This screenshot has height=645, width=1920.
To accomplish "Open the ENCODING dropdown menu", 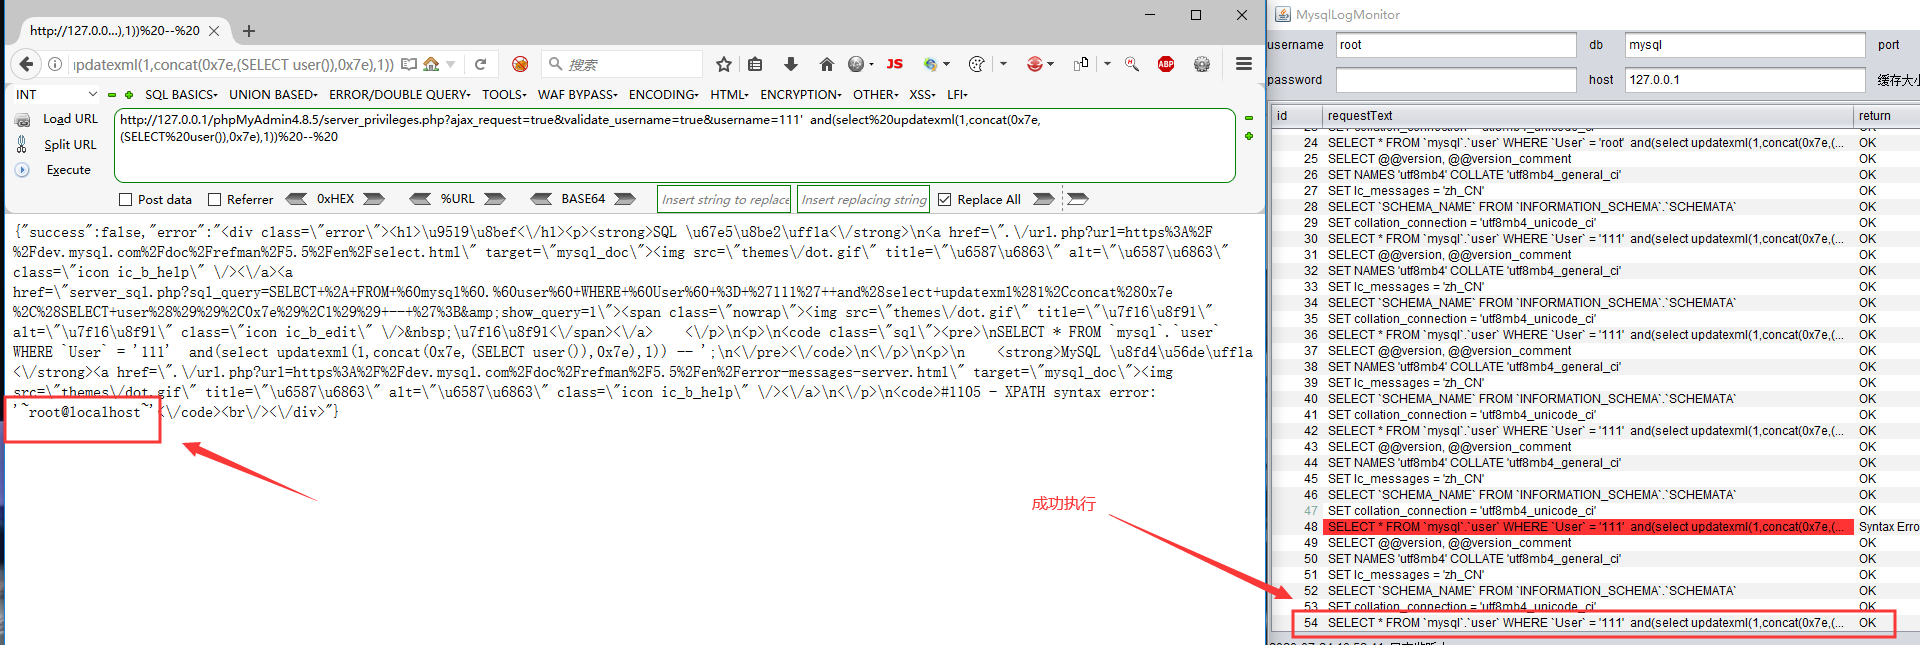I will (664, 95).
